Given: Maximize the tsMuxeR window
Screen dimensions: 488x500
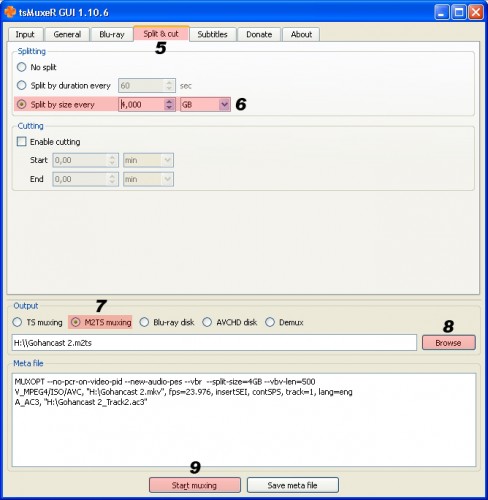Looking at the screenshot, I should [459, 13].
